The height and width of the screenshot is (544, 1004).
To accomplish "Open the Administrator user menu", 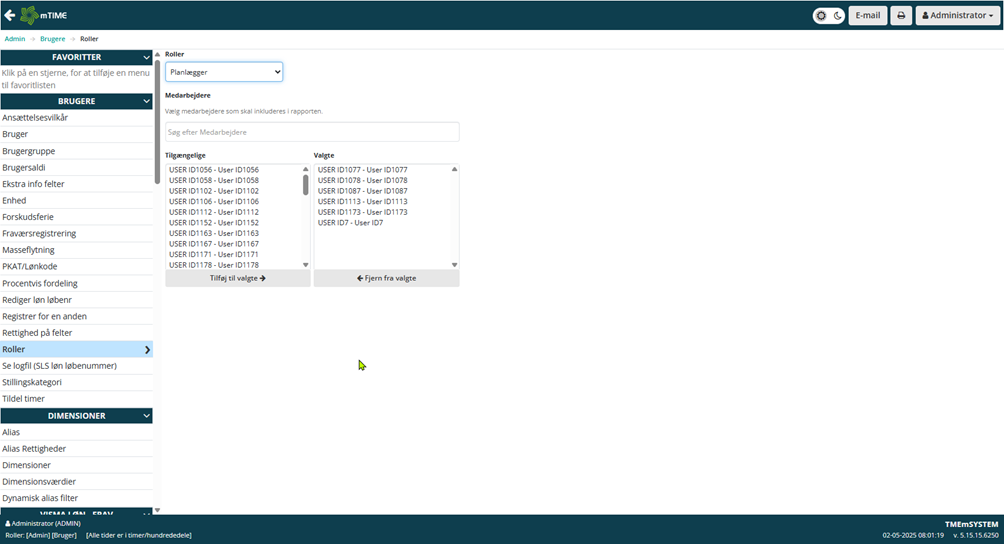I will (x=957, y=16).
